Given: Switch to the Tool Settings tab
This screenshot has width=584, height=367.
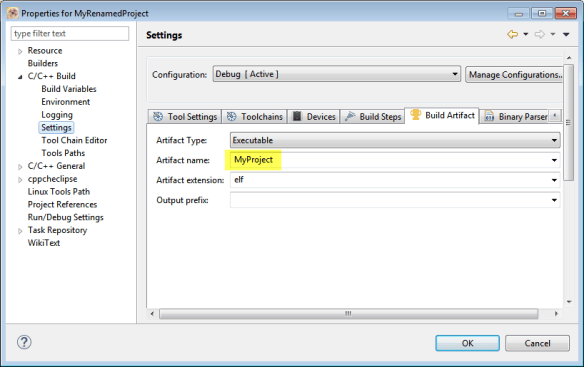Looking at the screenshot, I should tap(185, 117).
